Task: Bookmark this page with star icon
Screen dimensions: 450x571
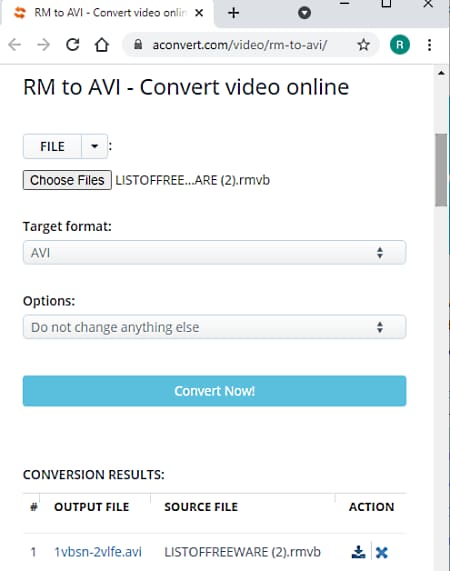Action: 363,45
